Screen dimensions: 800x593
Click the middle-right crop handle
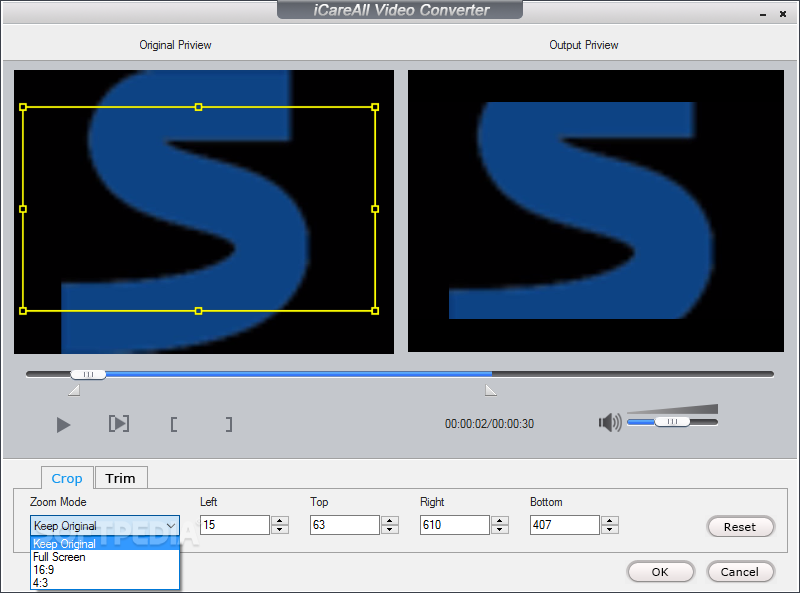click(x=375, y=209)
